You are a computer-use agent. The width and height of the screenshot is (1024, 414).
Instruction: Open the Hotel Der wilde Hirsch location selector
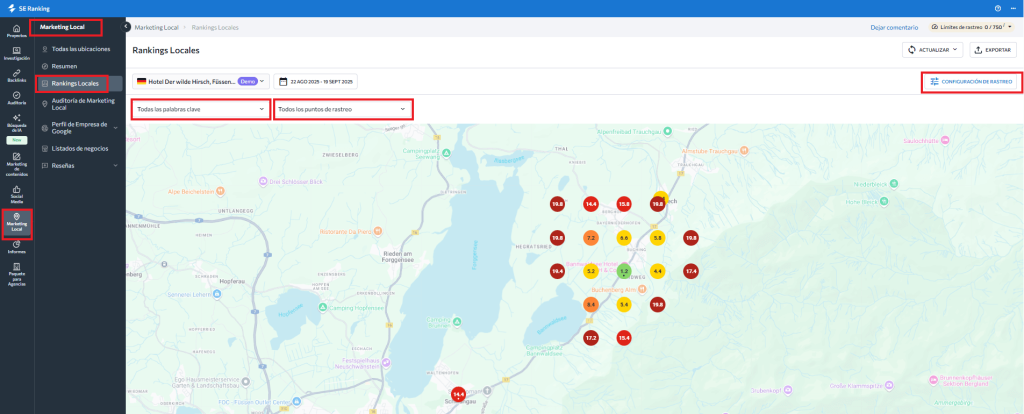[x=200, y=81]
